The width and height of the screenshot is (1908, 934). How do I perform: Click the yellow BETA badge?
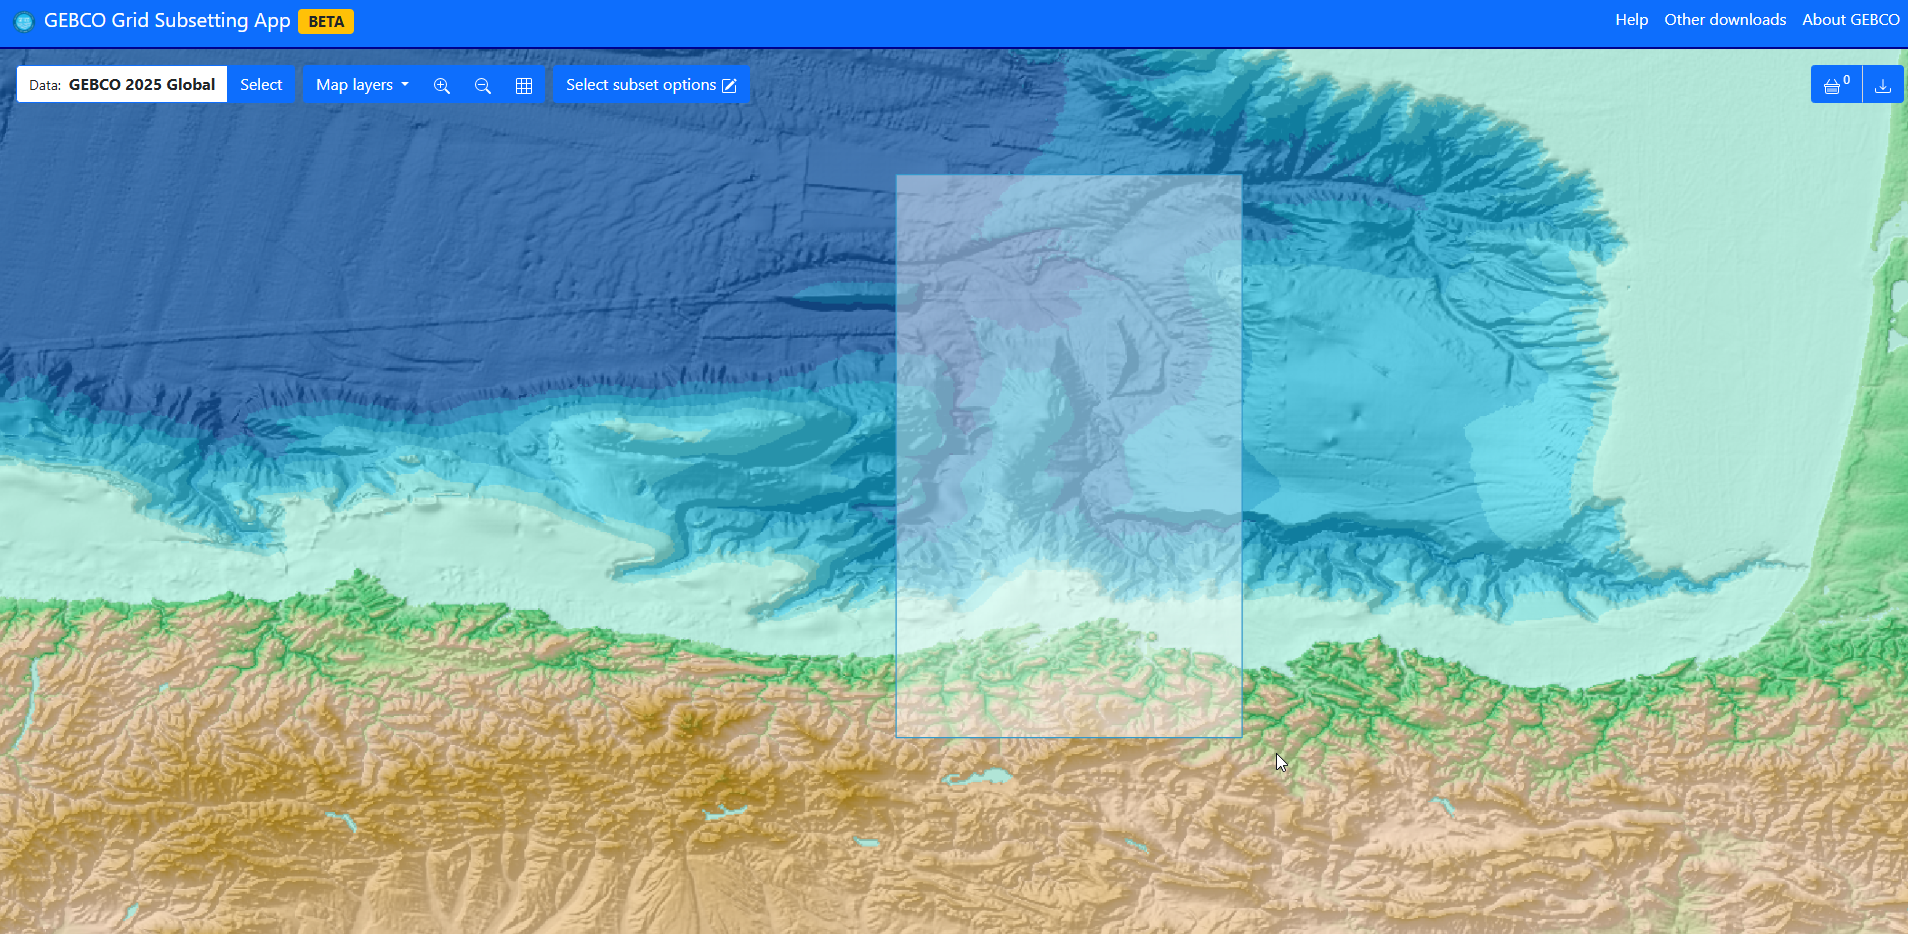pyautogui.click(x=326, y=22)
